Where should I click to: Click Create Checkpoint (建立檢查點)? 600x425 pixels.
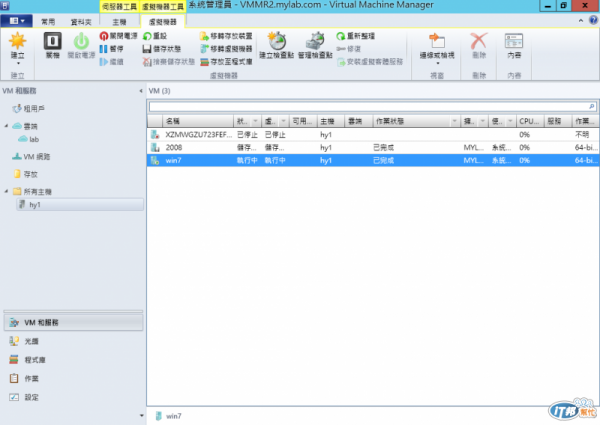click(x=276, y=45)
